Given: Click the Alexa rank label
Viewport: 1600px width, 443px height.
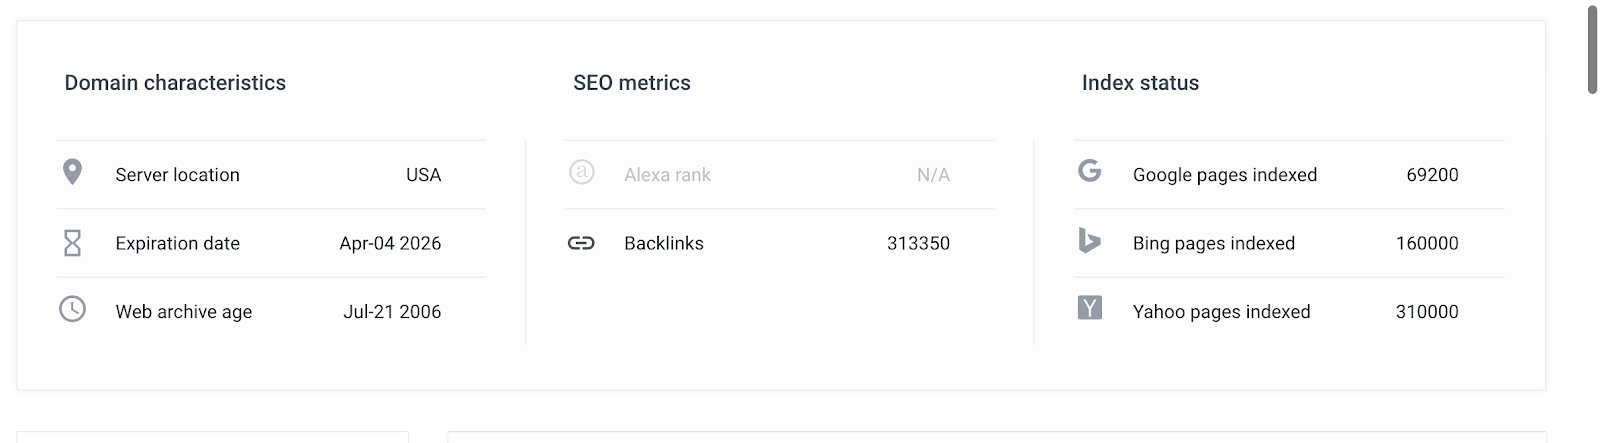Looking at the screenshot, I should tap(667, 175).
